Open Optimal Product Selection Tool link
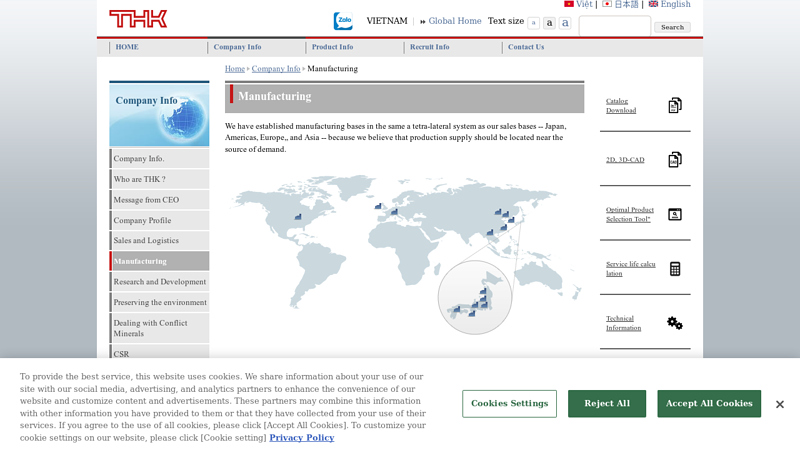This screenshot has height=450, width=800. coord(630,214)
